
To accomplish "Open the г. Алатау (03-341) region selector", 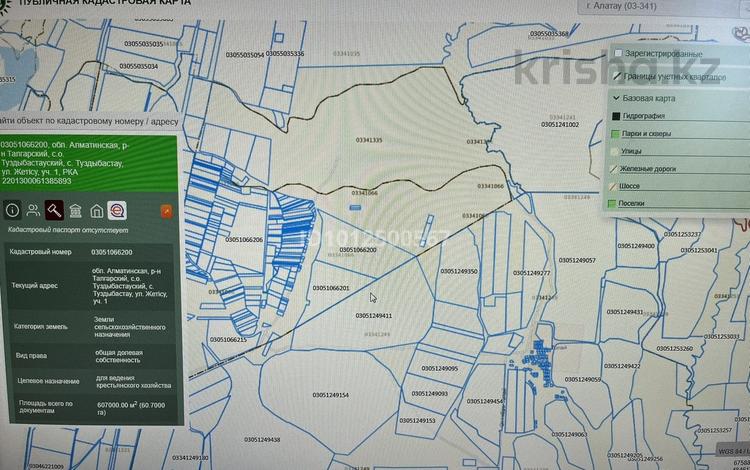I will [x=660, y=7].
